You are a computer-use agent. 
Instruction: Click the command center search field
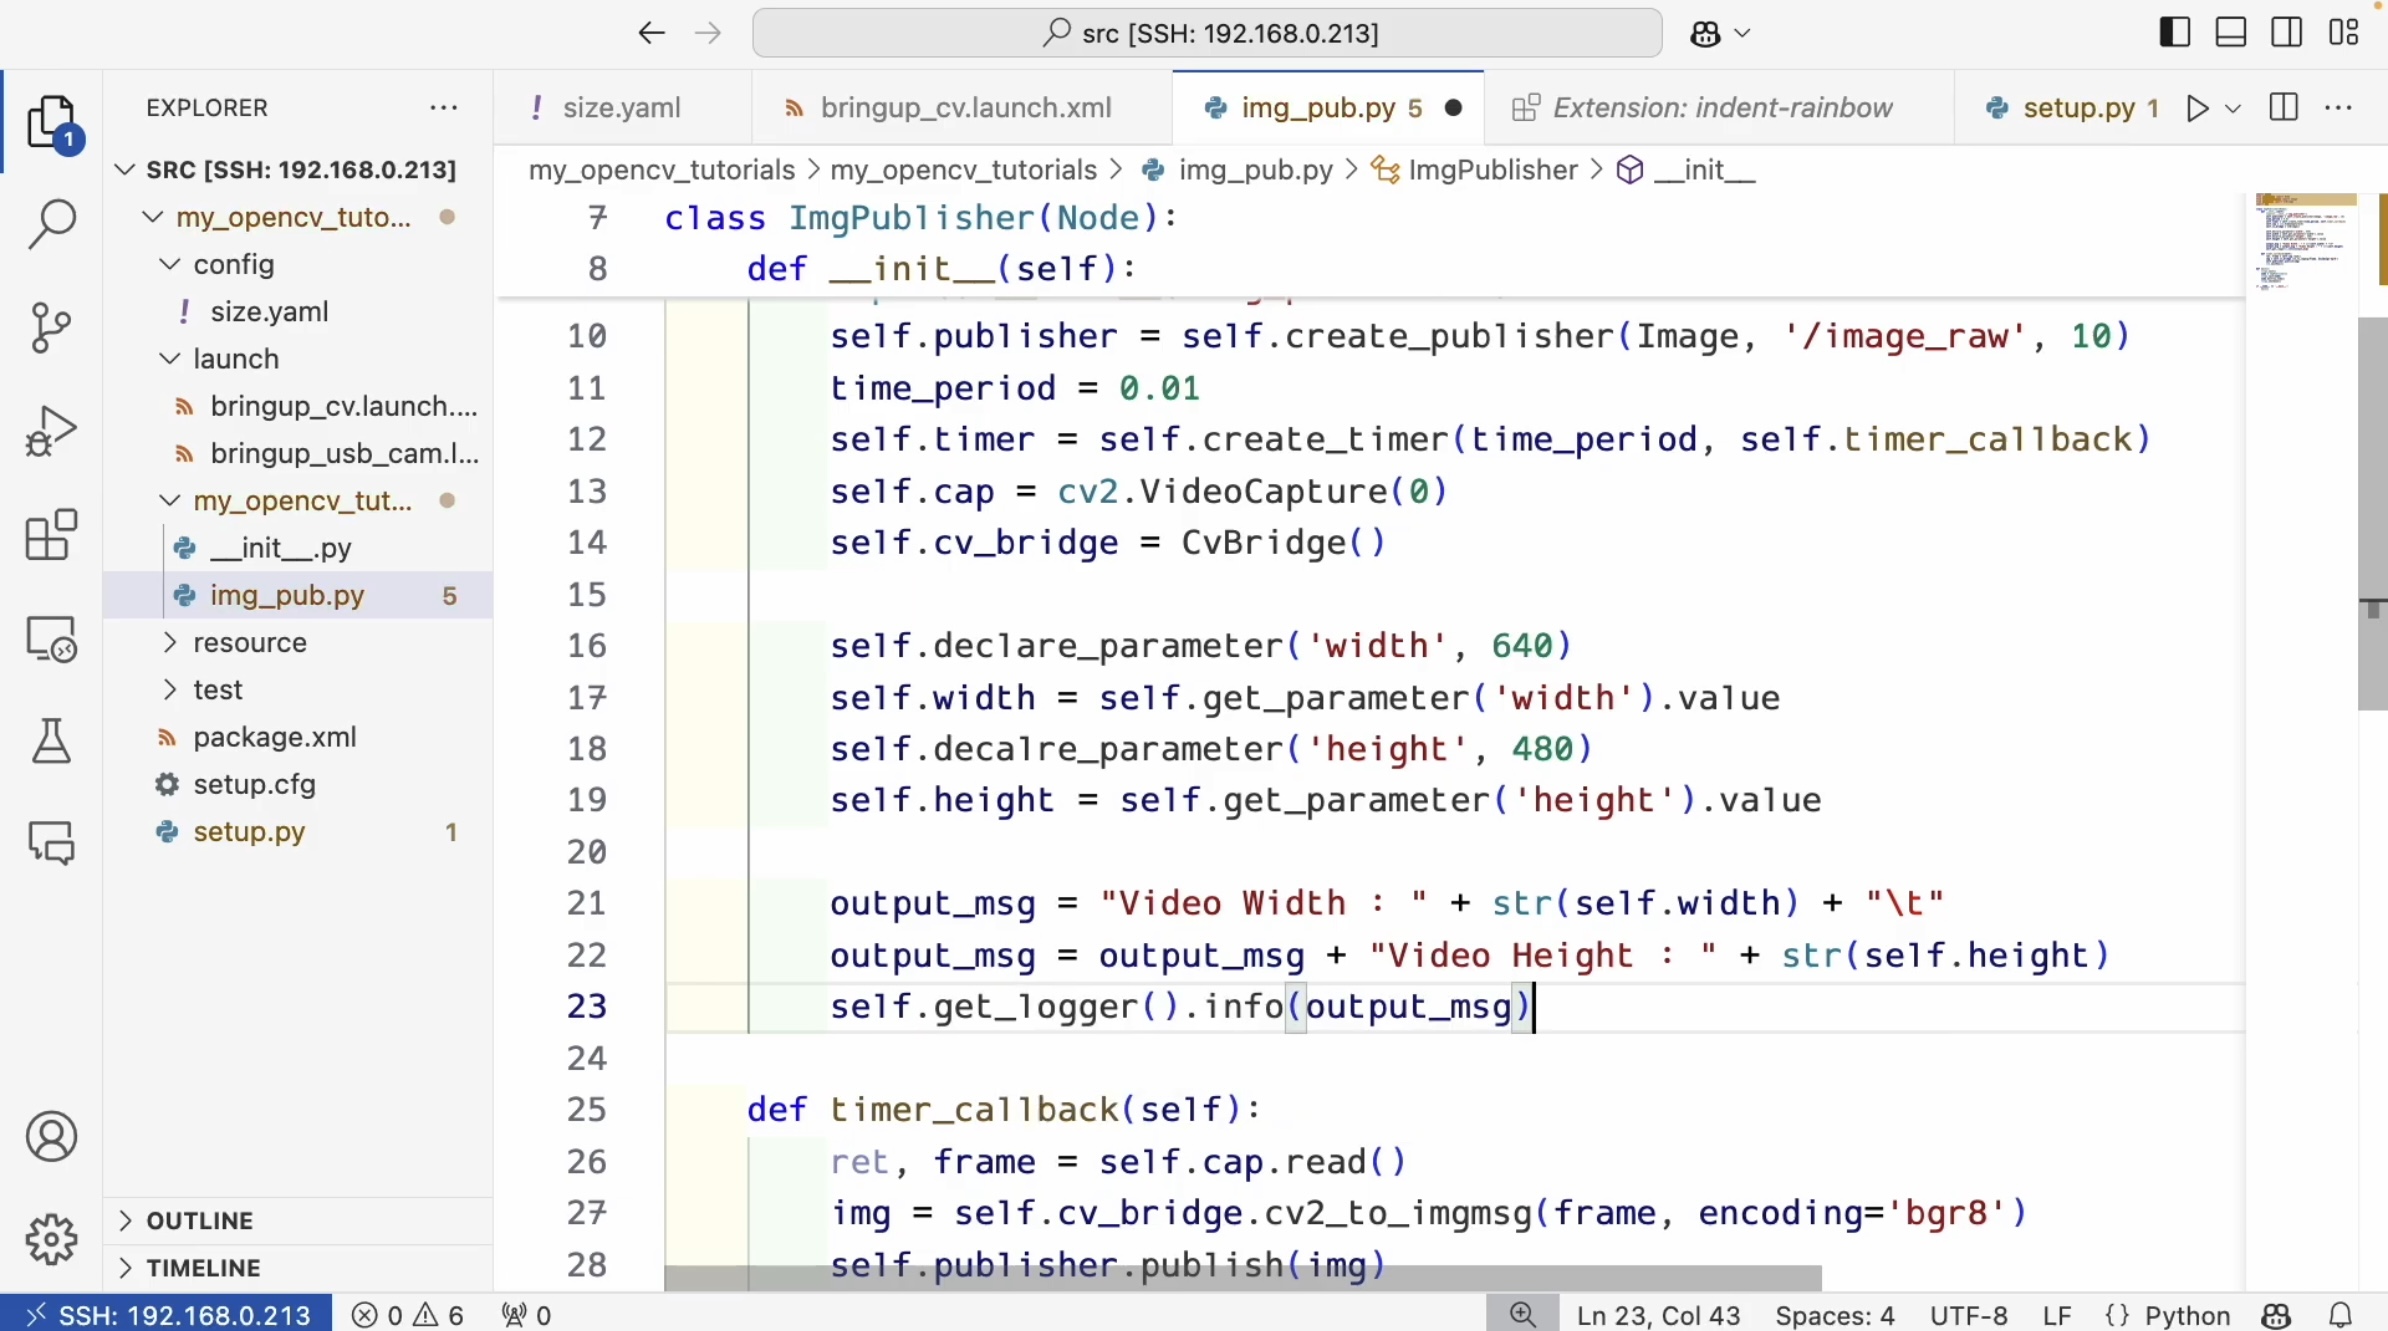pos(1206,33)
